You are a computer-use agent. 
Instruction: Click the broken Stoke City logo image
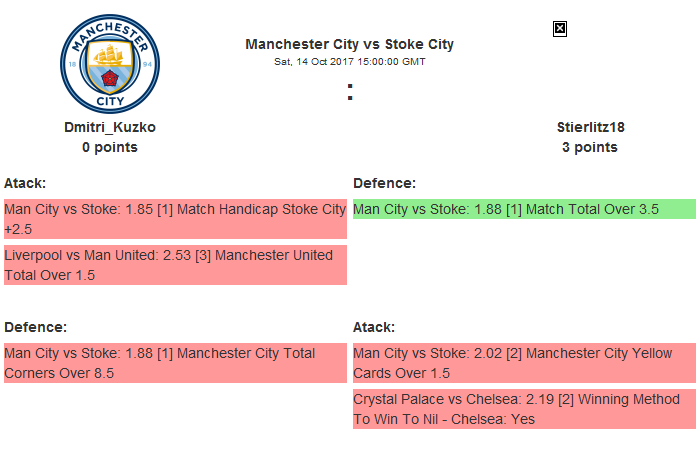click(x=560, y=29)
